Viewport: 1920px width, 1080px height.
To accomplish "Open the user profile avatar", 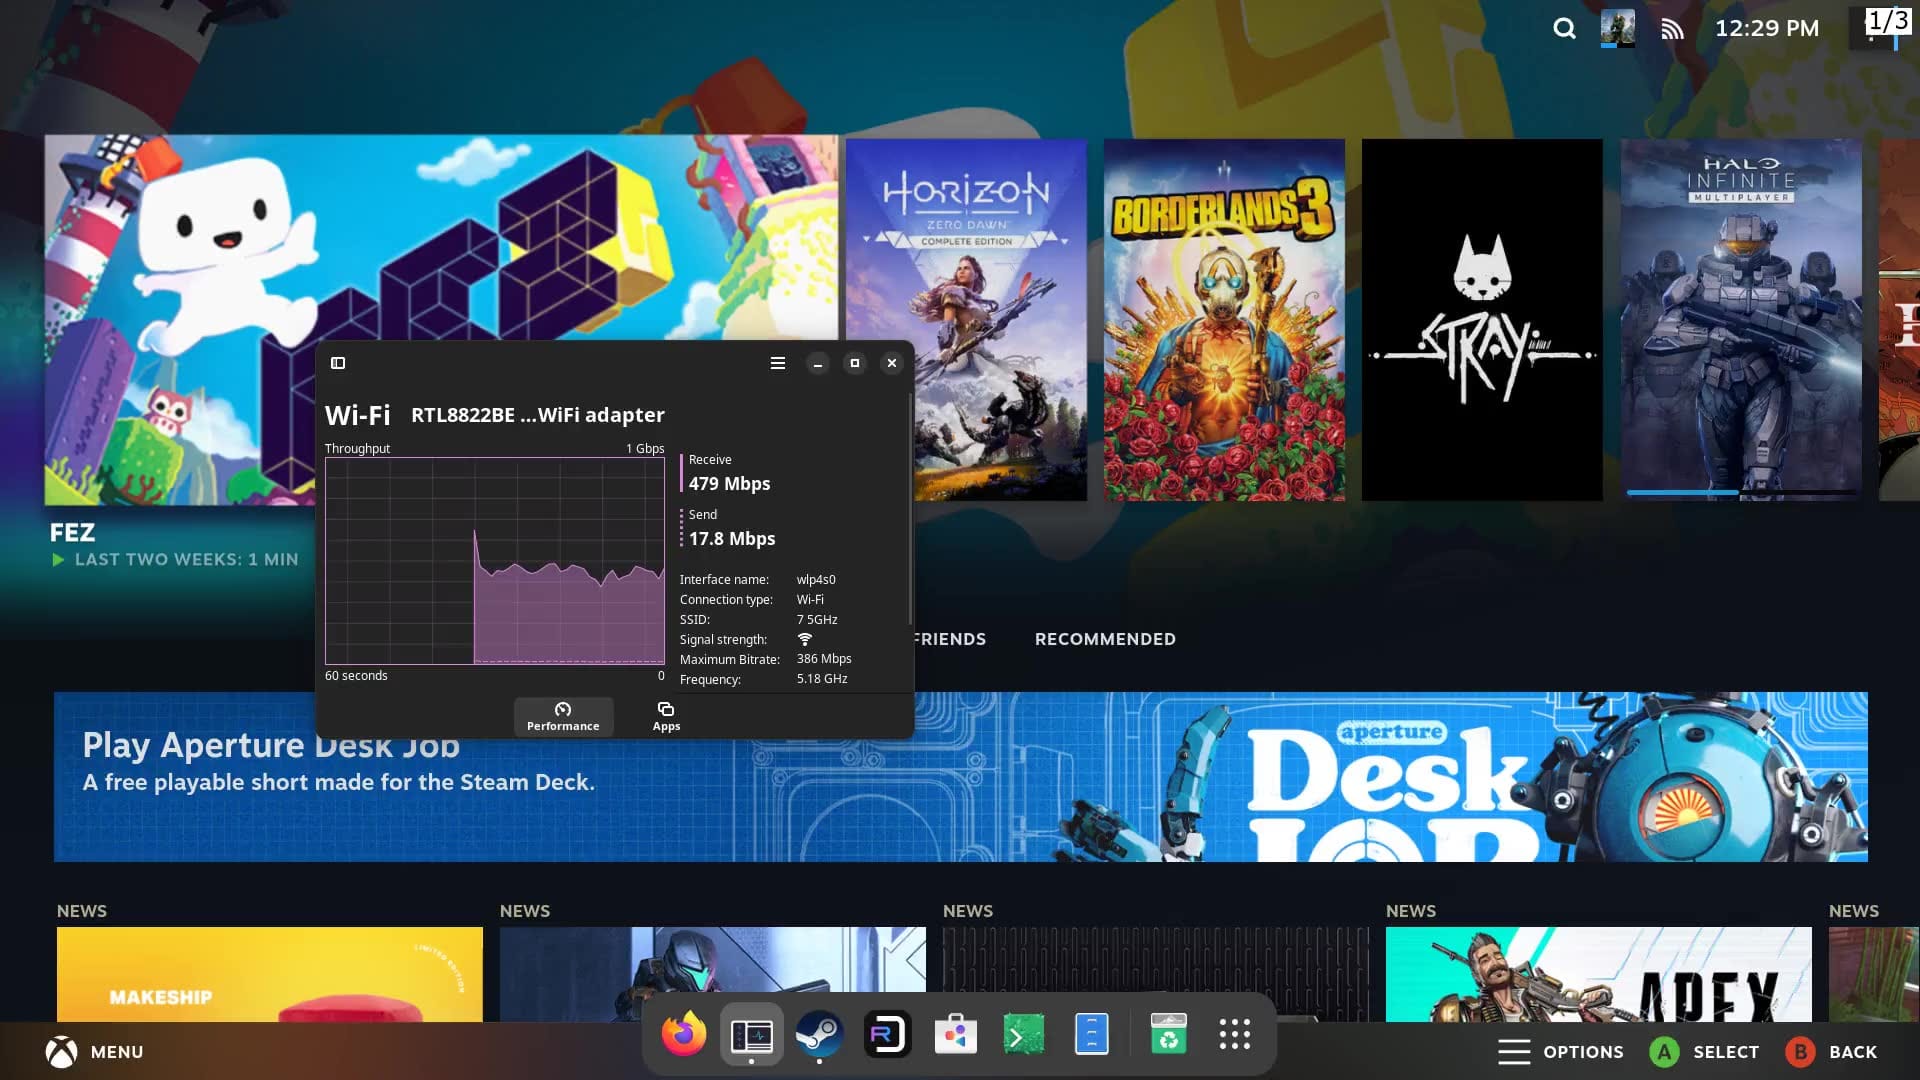I will point(1617,28).
